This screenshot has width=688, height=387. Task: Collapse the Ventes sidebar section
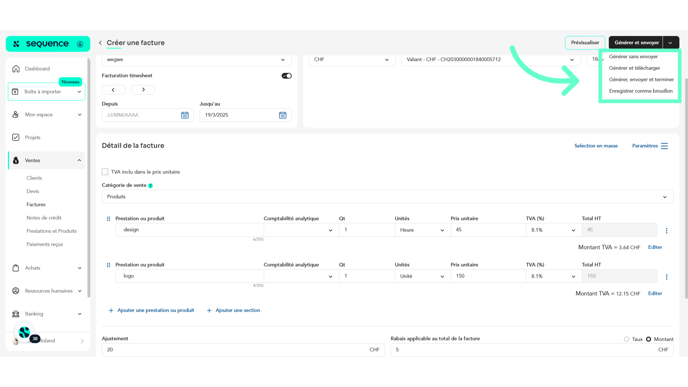point(79,161)
